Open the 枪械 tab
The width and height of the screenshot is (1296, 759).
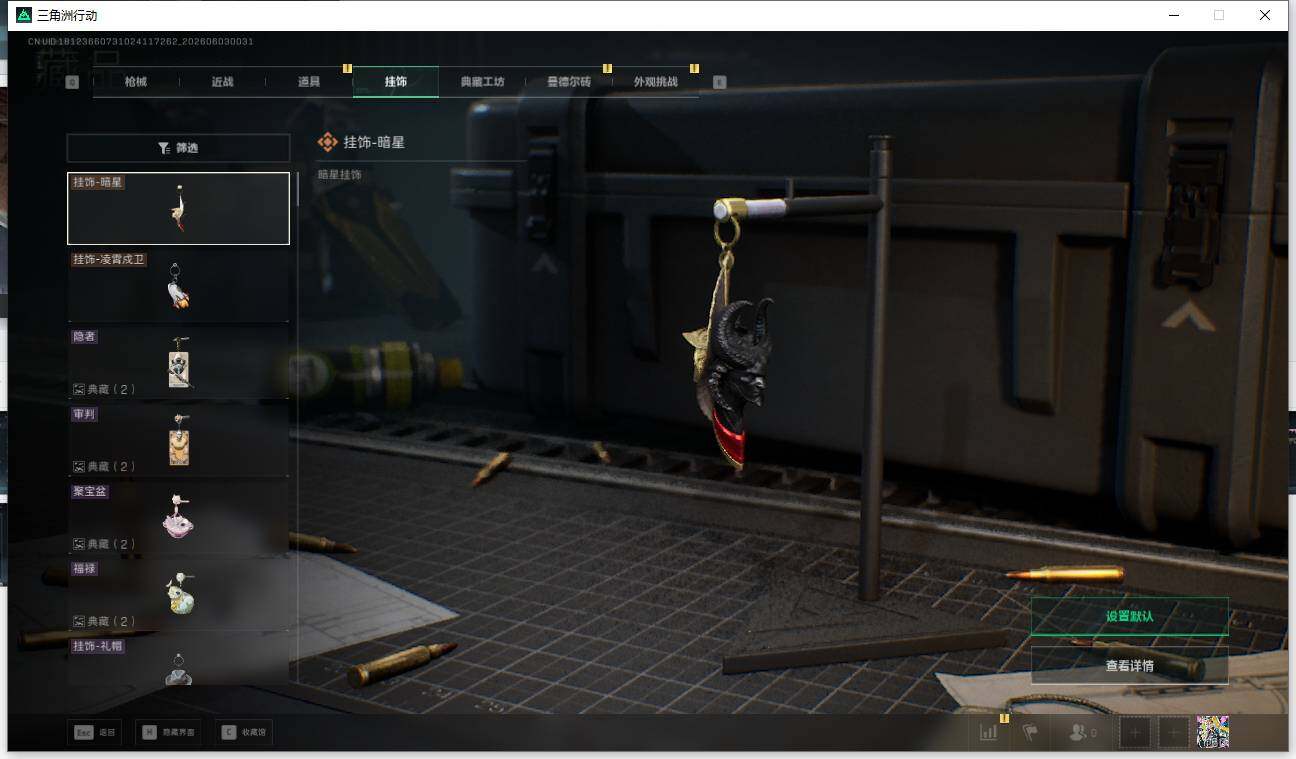pos(136,82)
